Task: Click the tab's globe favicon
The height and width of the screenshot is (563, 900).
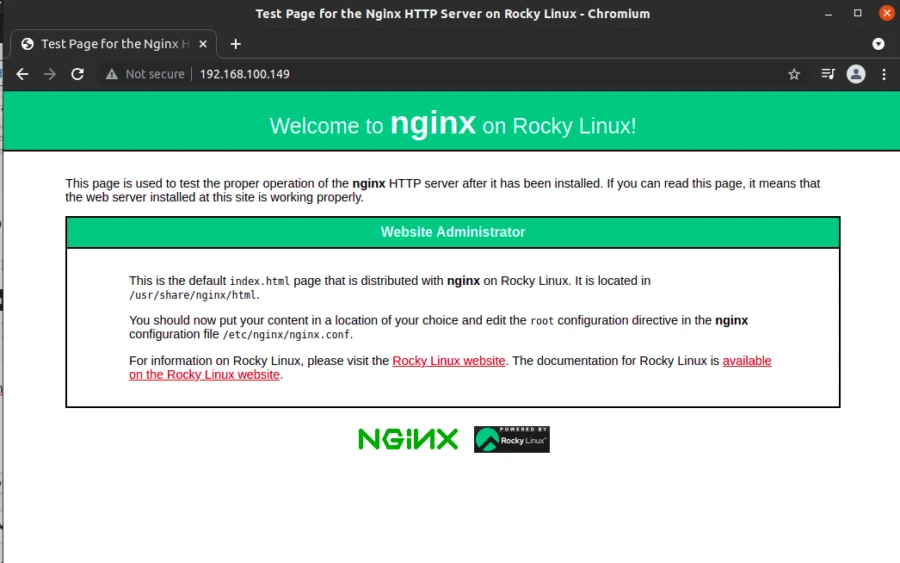Action: point(27,44)
